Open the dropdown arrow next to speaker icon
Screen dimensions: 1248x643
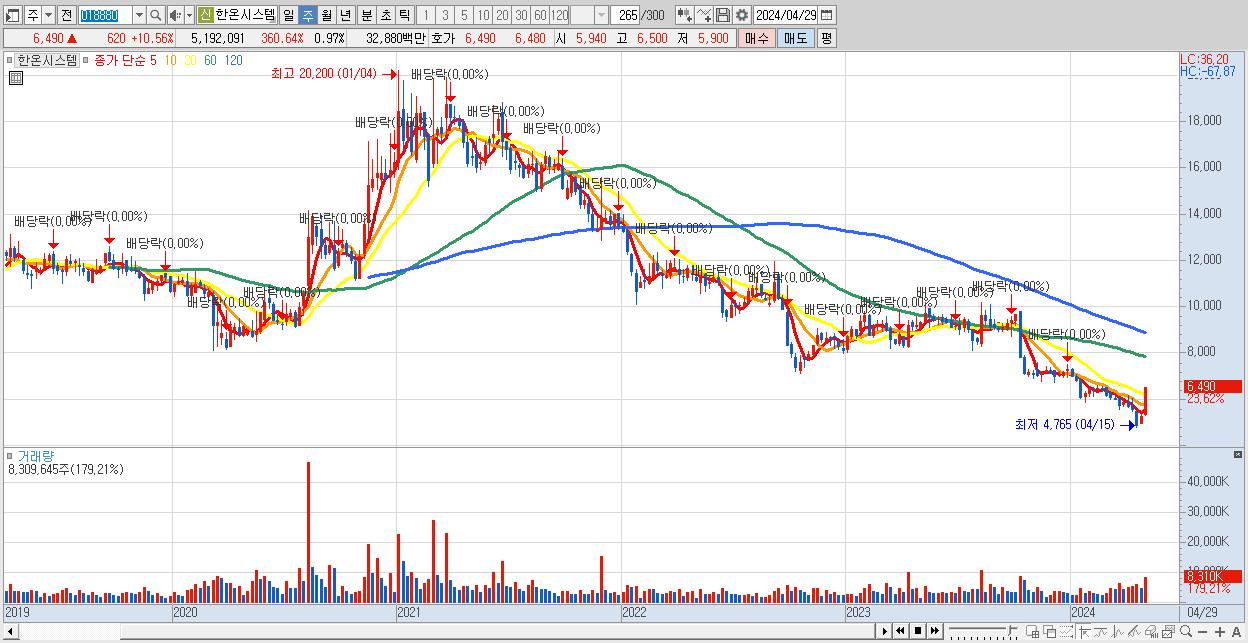point(189,15)
